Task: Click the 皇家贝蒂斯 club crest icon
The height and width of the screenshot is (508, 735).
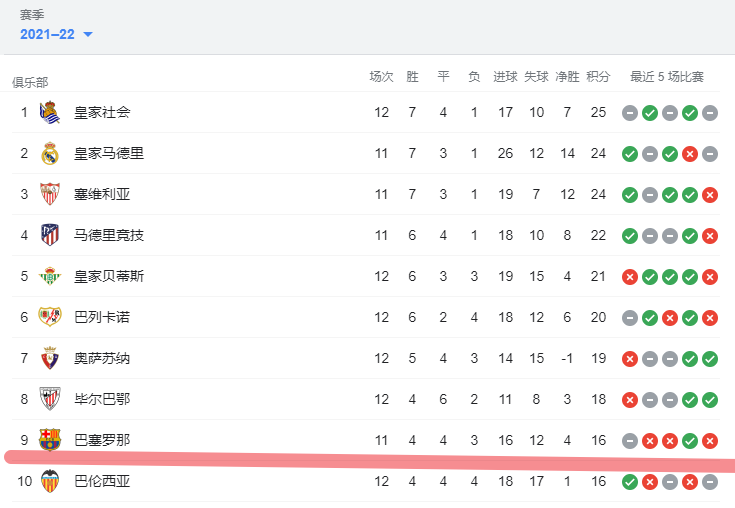Action: pos(50,276)
